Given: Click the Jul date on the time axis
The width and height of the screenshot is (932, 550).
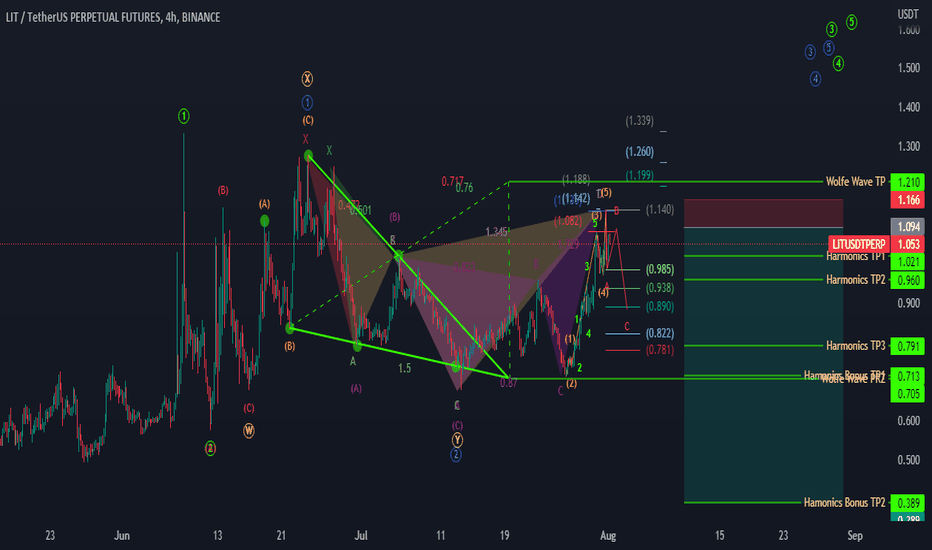Looking at the screenshot, I should (361, 536).
